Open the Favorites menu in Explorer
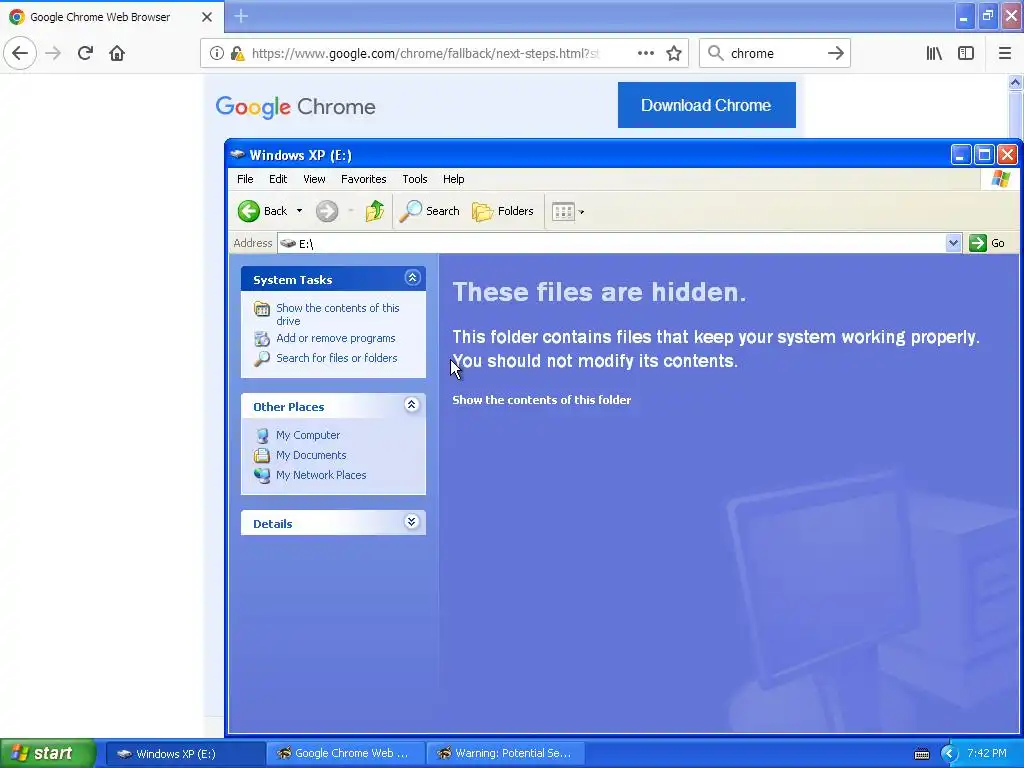 click(364, 179)
